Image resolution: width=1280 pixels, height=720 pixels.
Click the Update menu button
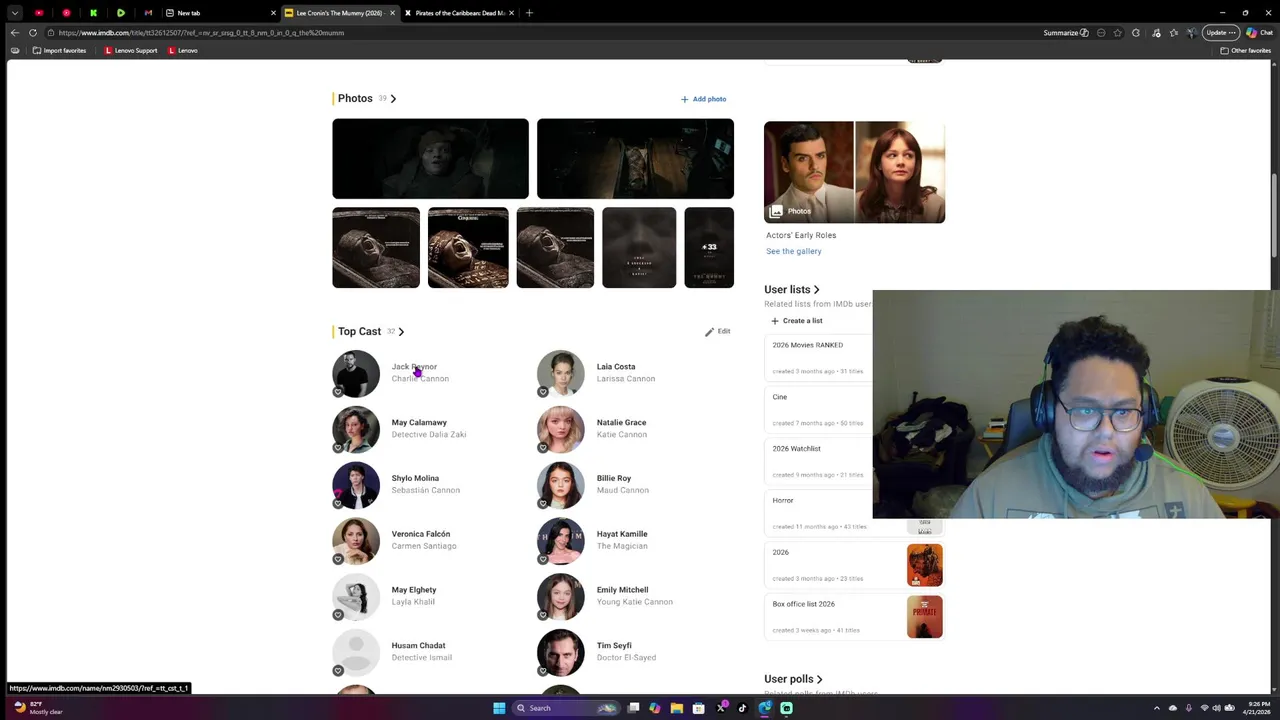pyautogui.click(x=1221, y=33)
